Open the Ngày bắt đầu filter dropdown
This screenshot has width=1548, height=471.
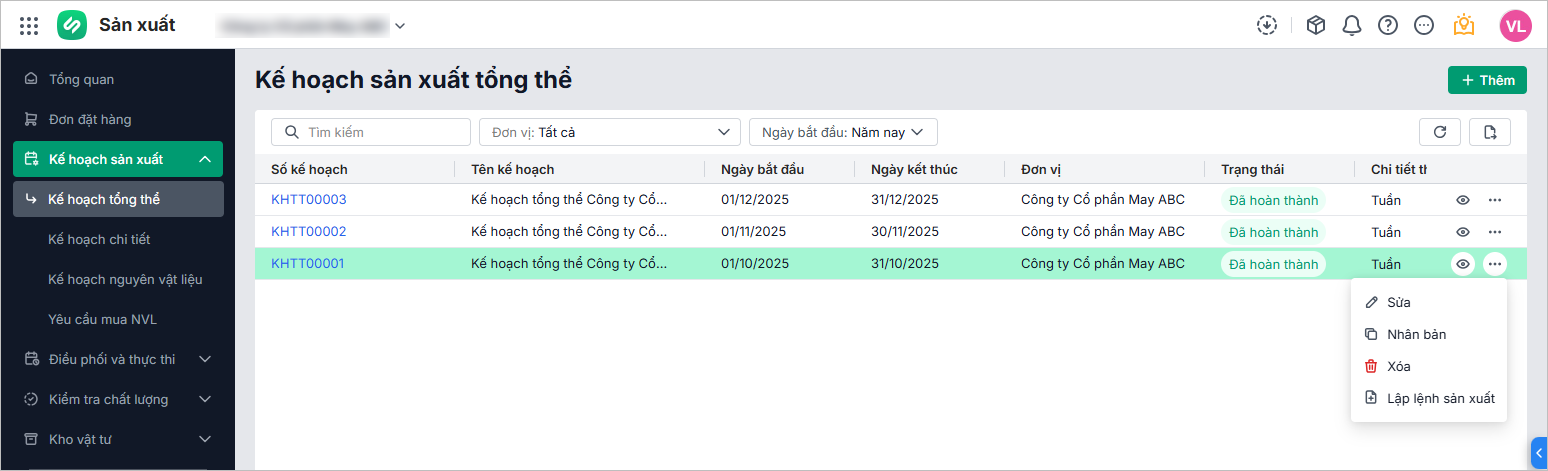(x=842, y=132)
